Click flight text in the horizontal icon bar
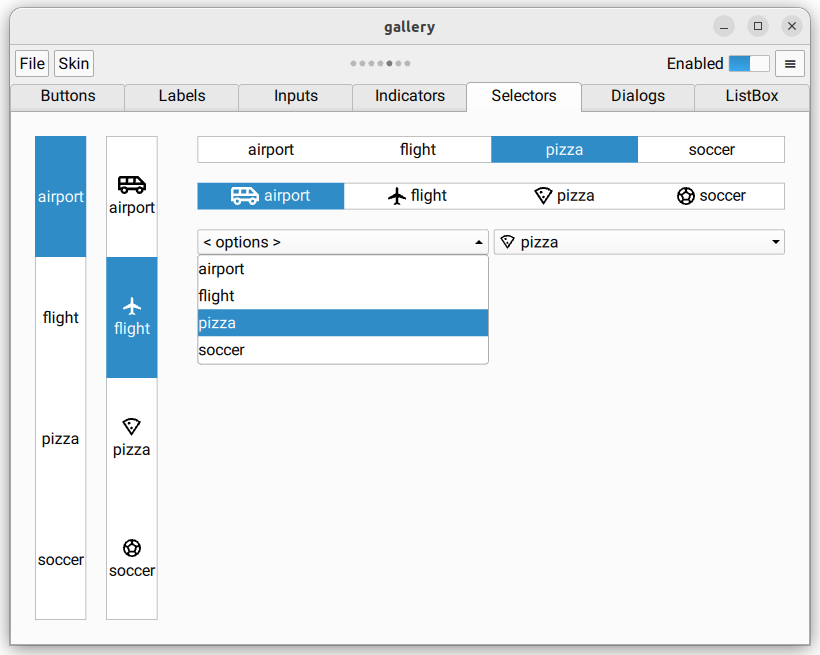 click(429, 196)
